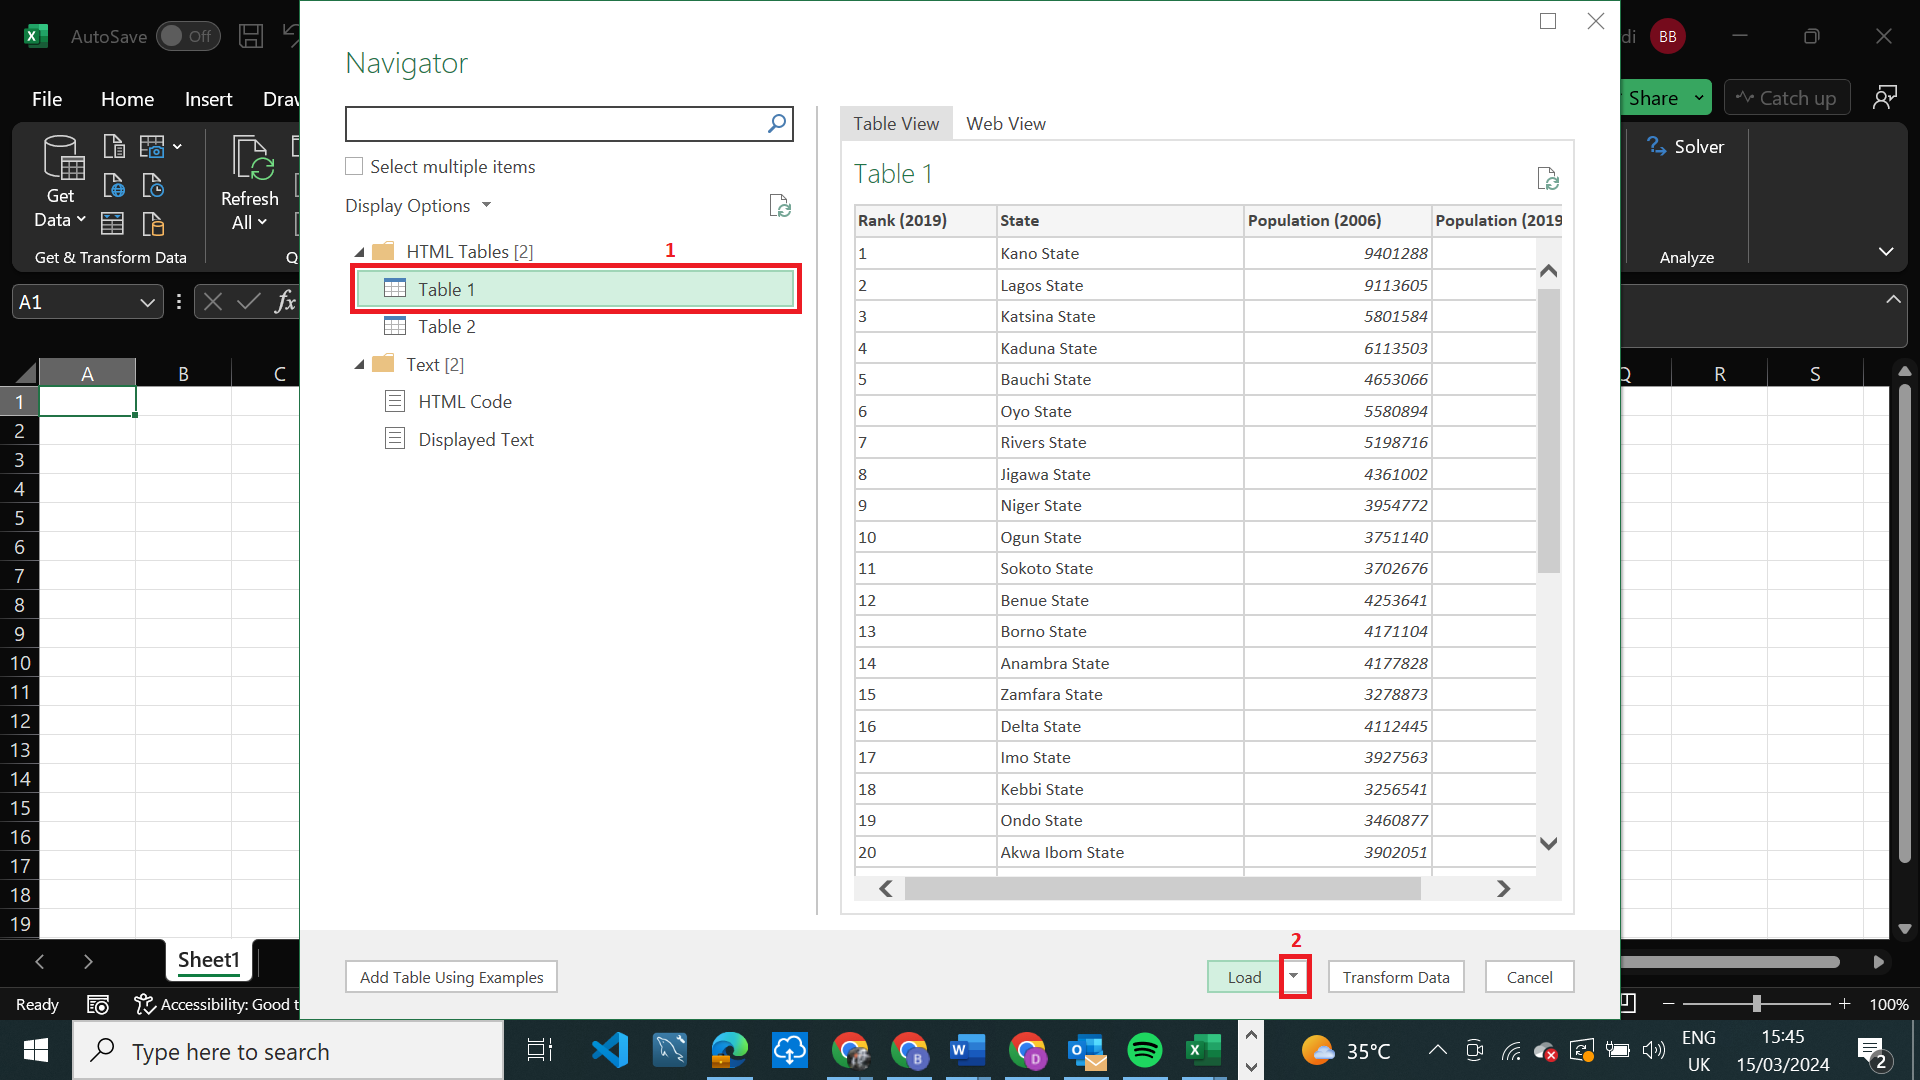Click the refresh preview icon beside Table 1 title
Viewport: 1920px width, 1080px height.
[1547, 179]
